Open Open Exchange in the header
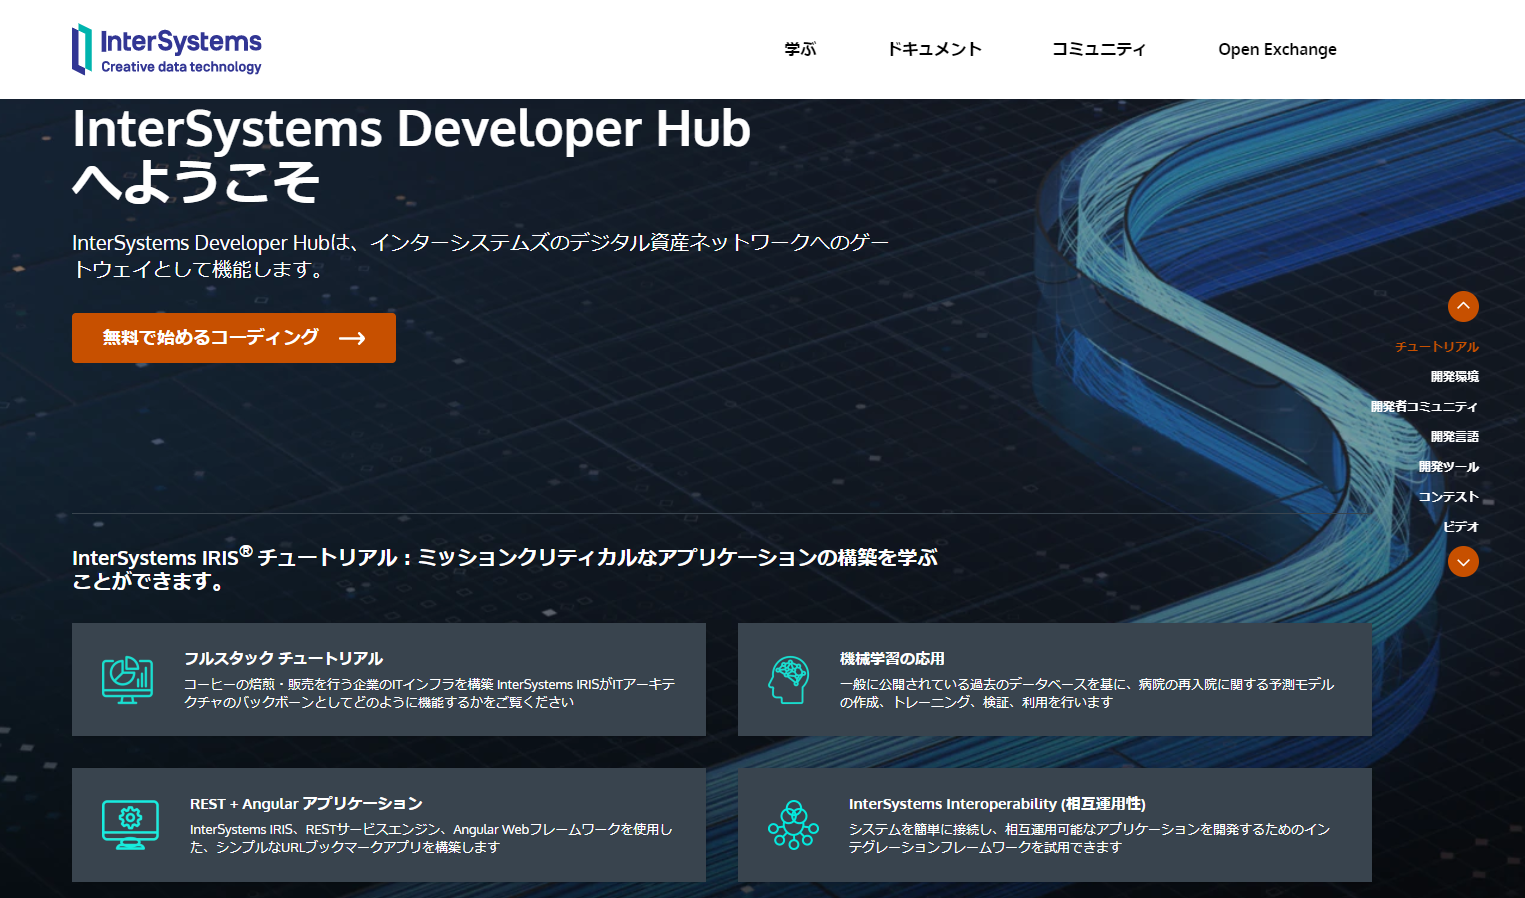The image size is (1525, 898). coord(1277,49)
